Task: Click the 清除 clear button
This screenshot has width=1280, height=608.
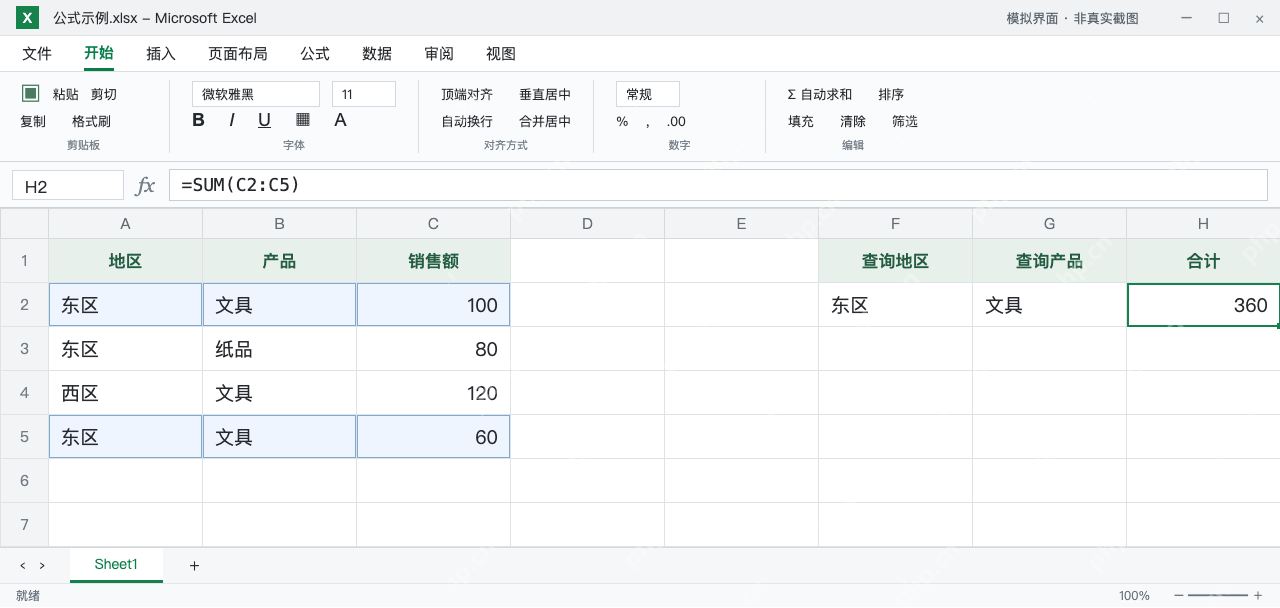Action: 853,121
